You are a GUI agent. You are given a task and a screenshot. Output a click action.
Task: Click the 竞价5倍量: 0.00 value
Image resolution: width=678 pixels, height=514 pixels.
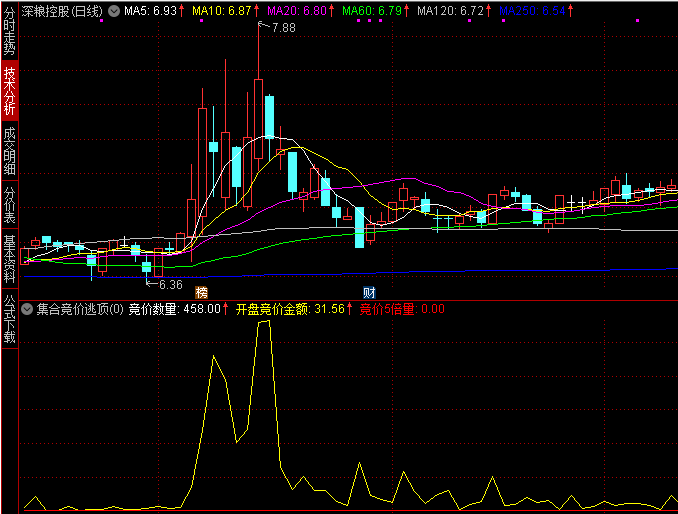pyautogui.click(x=402, y=309)
